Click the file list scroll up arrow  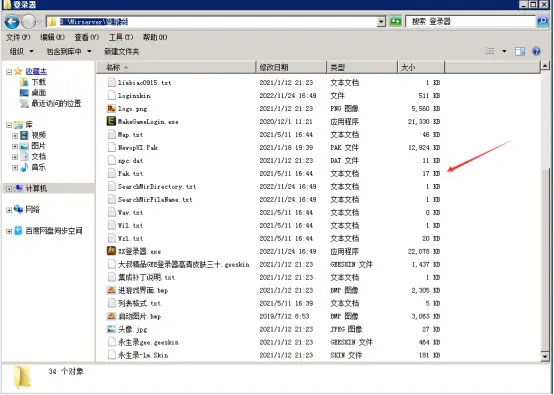tap(545, 65)
